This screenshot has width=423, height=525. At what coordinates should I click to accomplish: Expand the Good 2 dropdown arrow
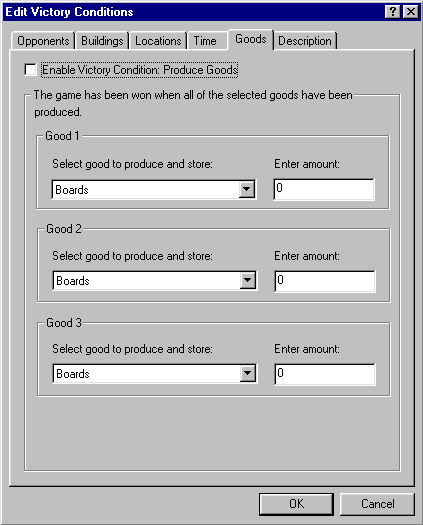point(248,280)
